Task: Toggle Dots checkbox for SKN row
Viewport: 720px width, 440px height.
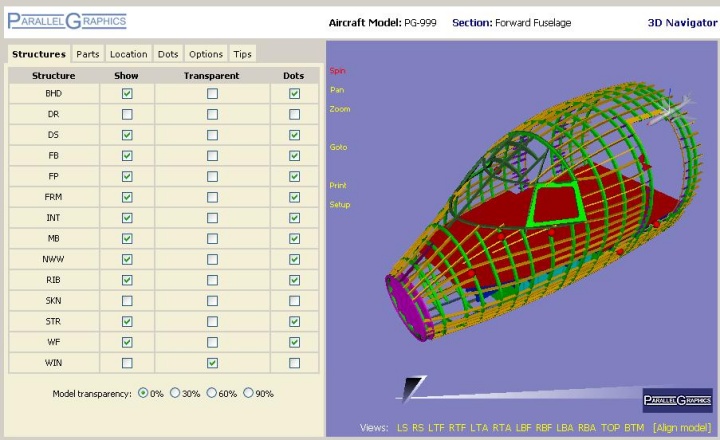Action: pos(294,301)
